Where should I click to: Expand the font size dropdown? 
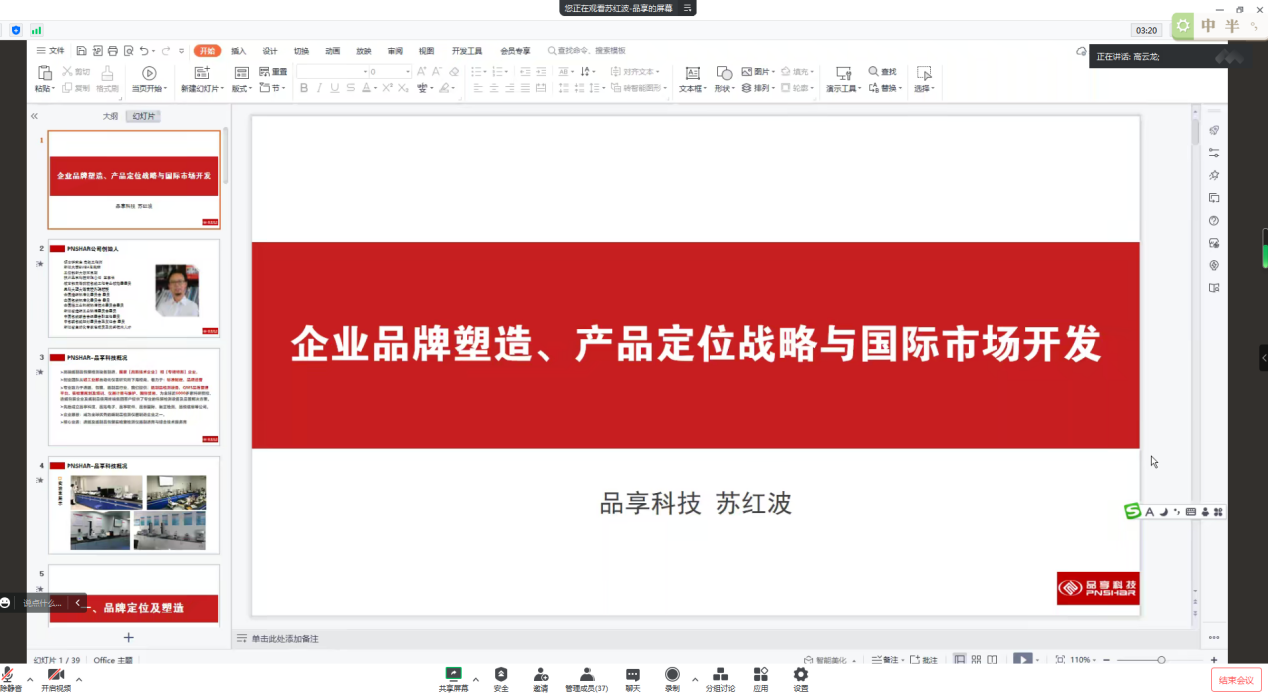(408, 72)
